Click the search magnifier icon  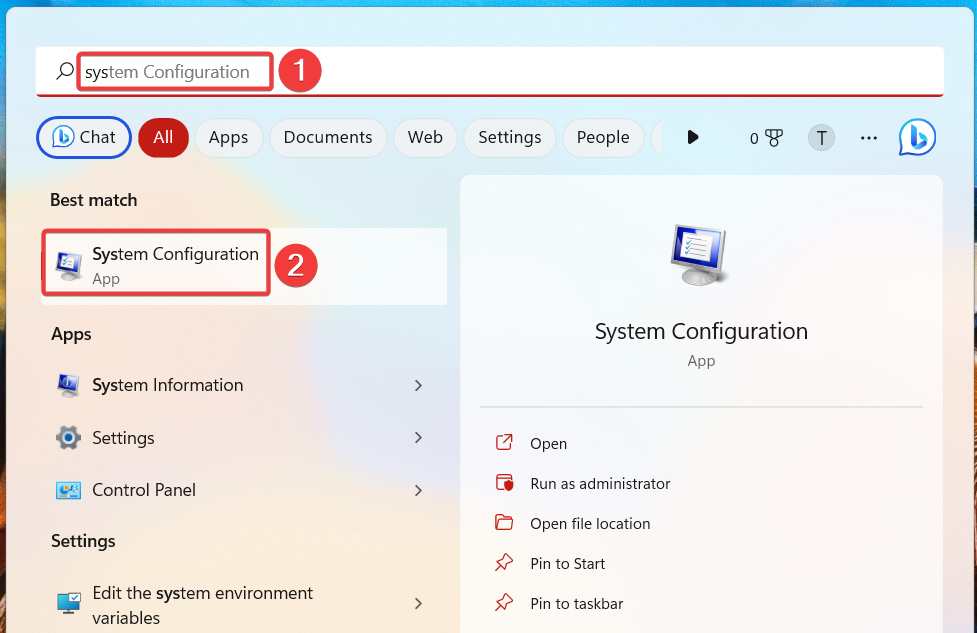(65, 71)
